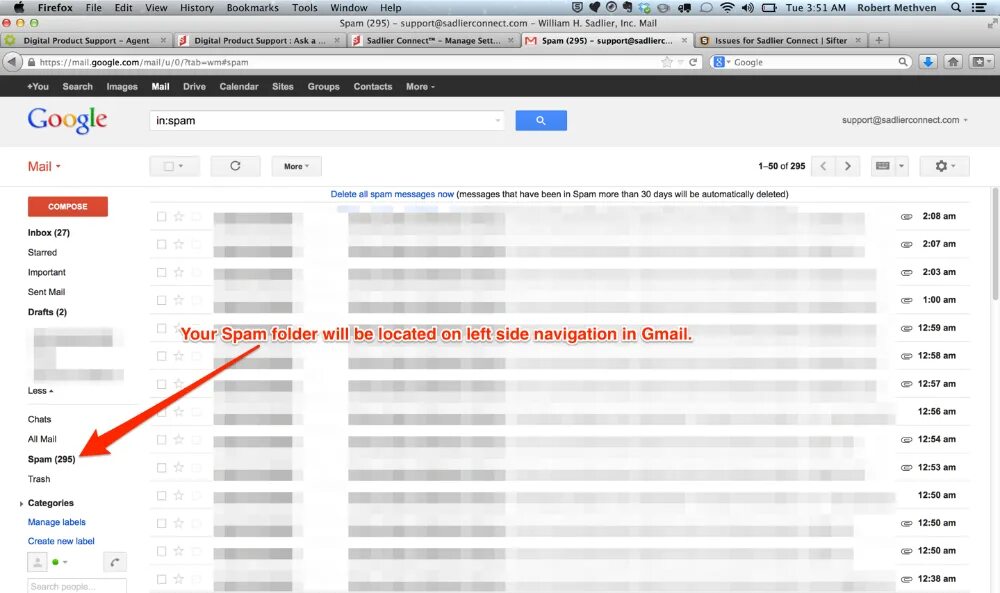Star the 12:53 am message
Image resolution: width=1000 pixels, height=593 pixels.
179,467
